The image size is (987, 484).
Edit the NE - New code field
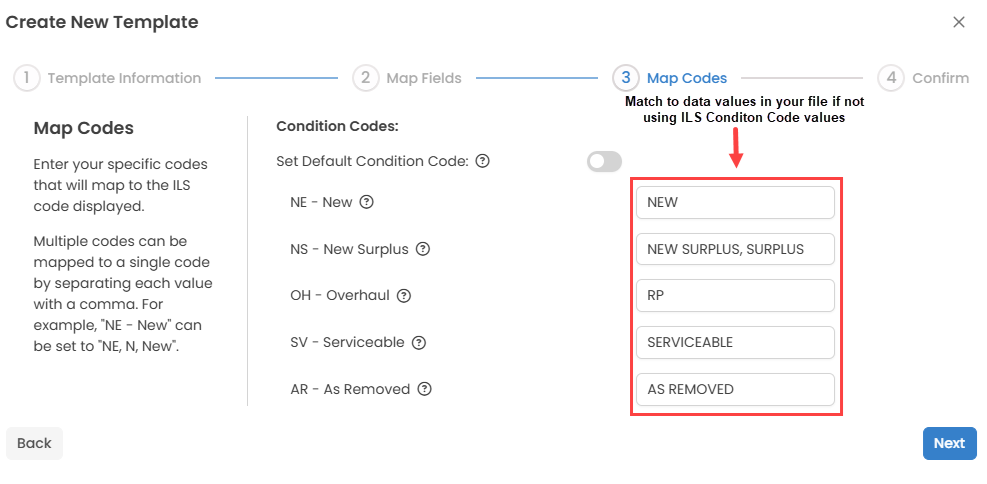pos(734,202)
